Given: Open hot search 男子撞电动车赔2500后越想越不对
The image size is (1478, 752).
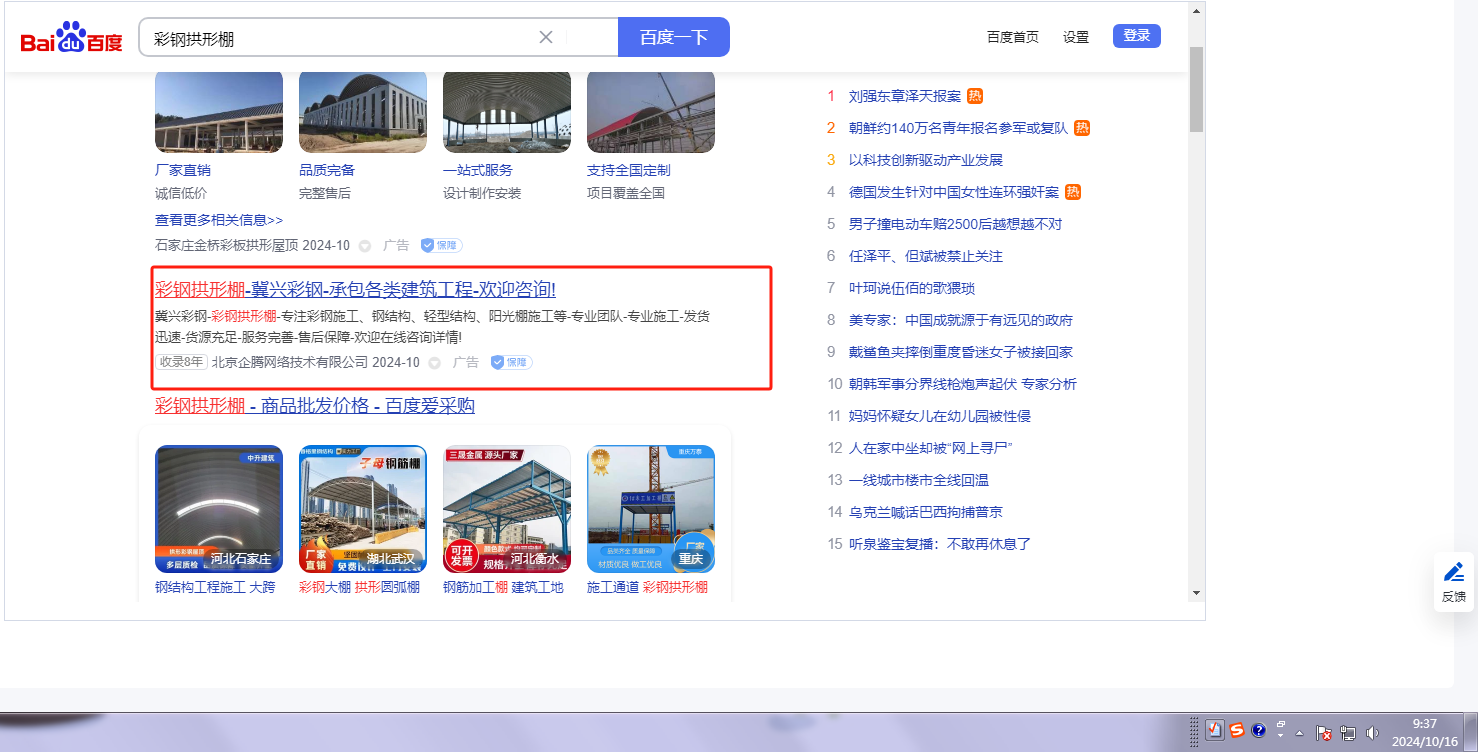Looking at the screenshot, I should [955, 224].
